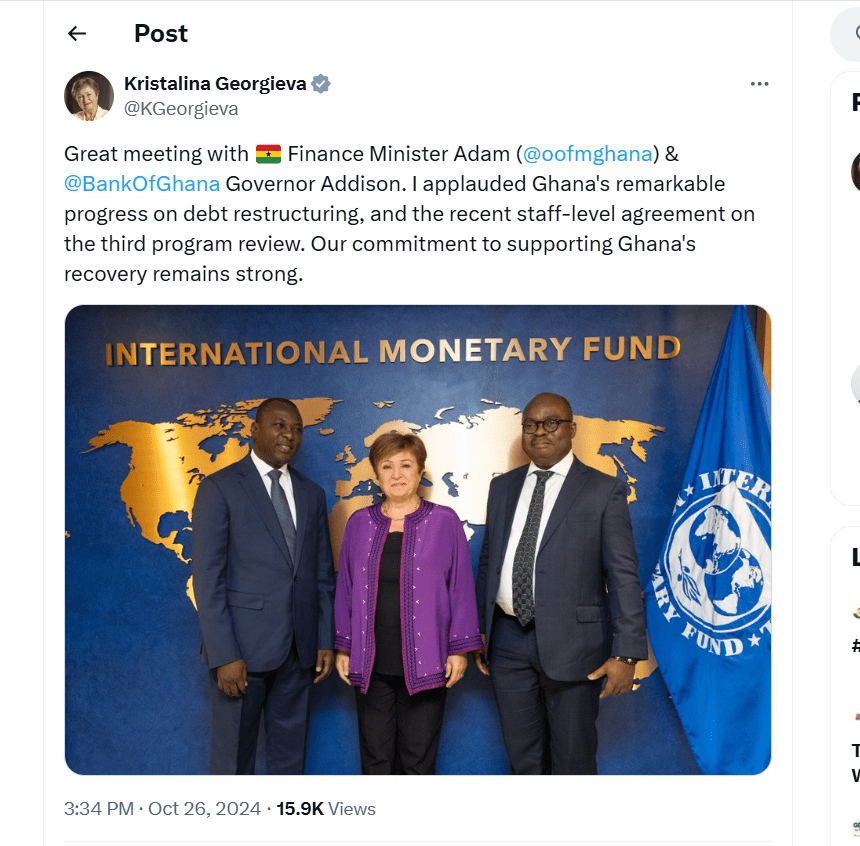Open the @BankOfGhana mention

[142, 184]
